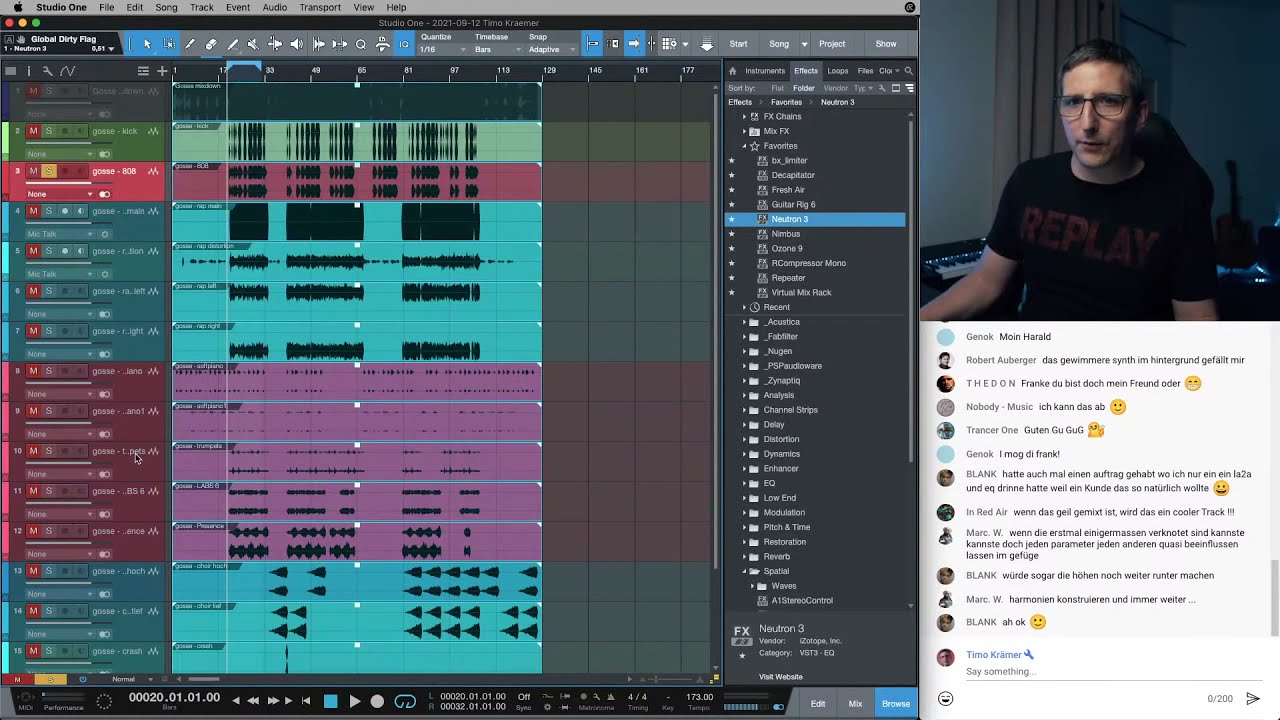Expand the Recent folder
Image resolution: width=1280 pixels, height=720 pixels.
click(744, 307)
